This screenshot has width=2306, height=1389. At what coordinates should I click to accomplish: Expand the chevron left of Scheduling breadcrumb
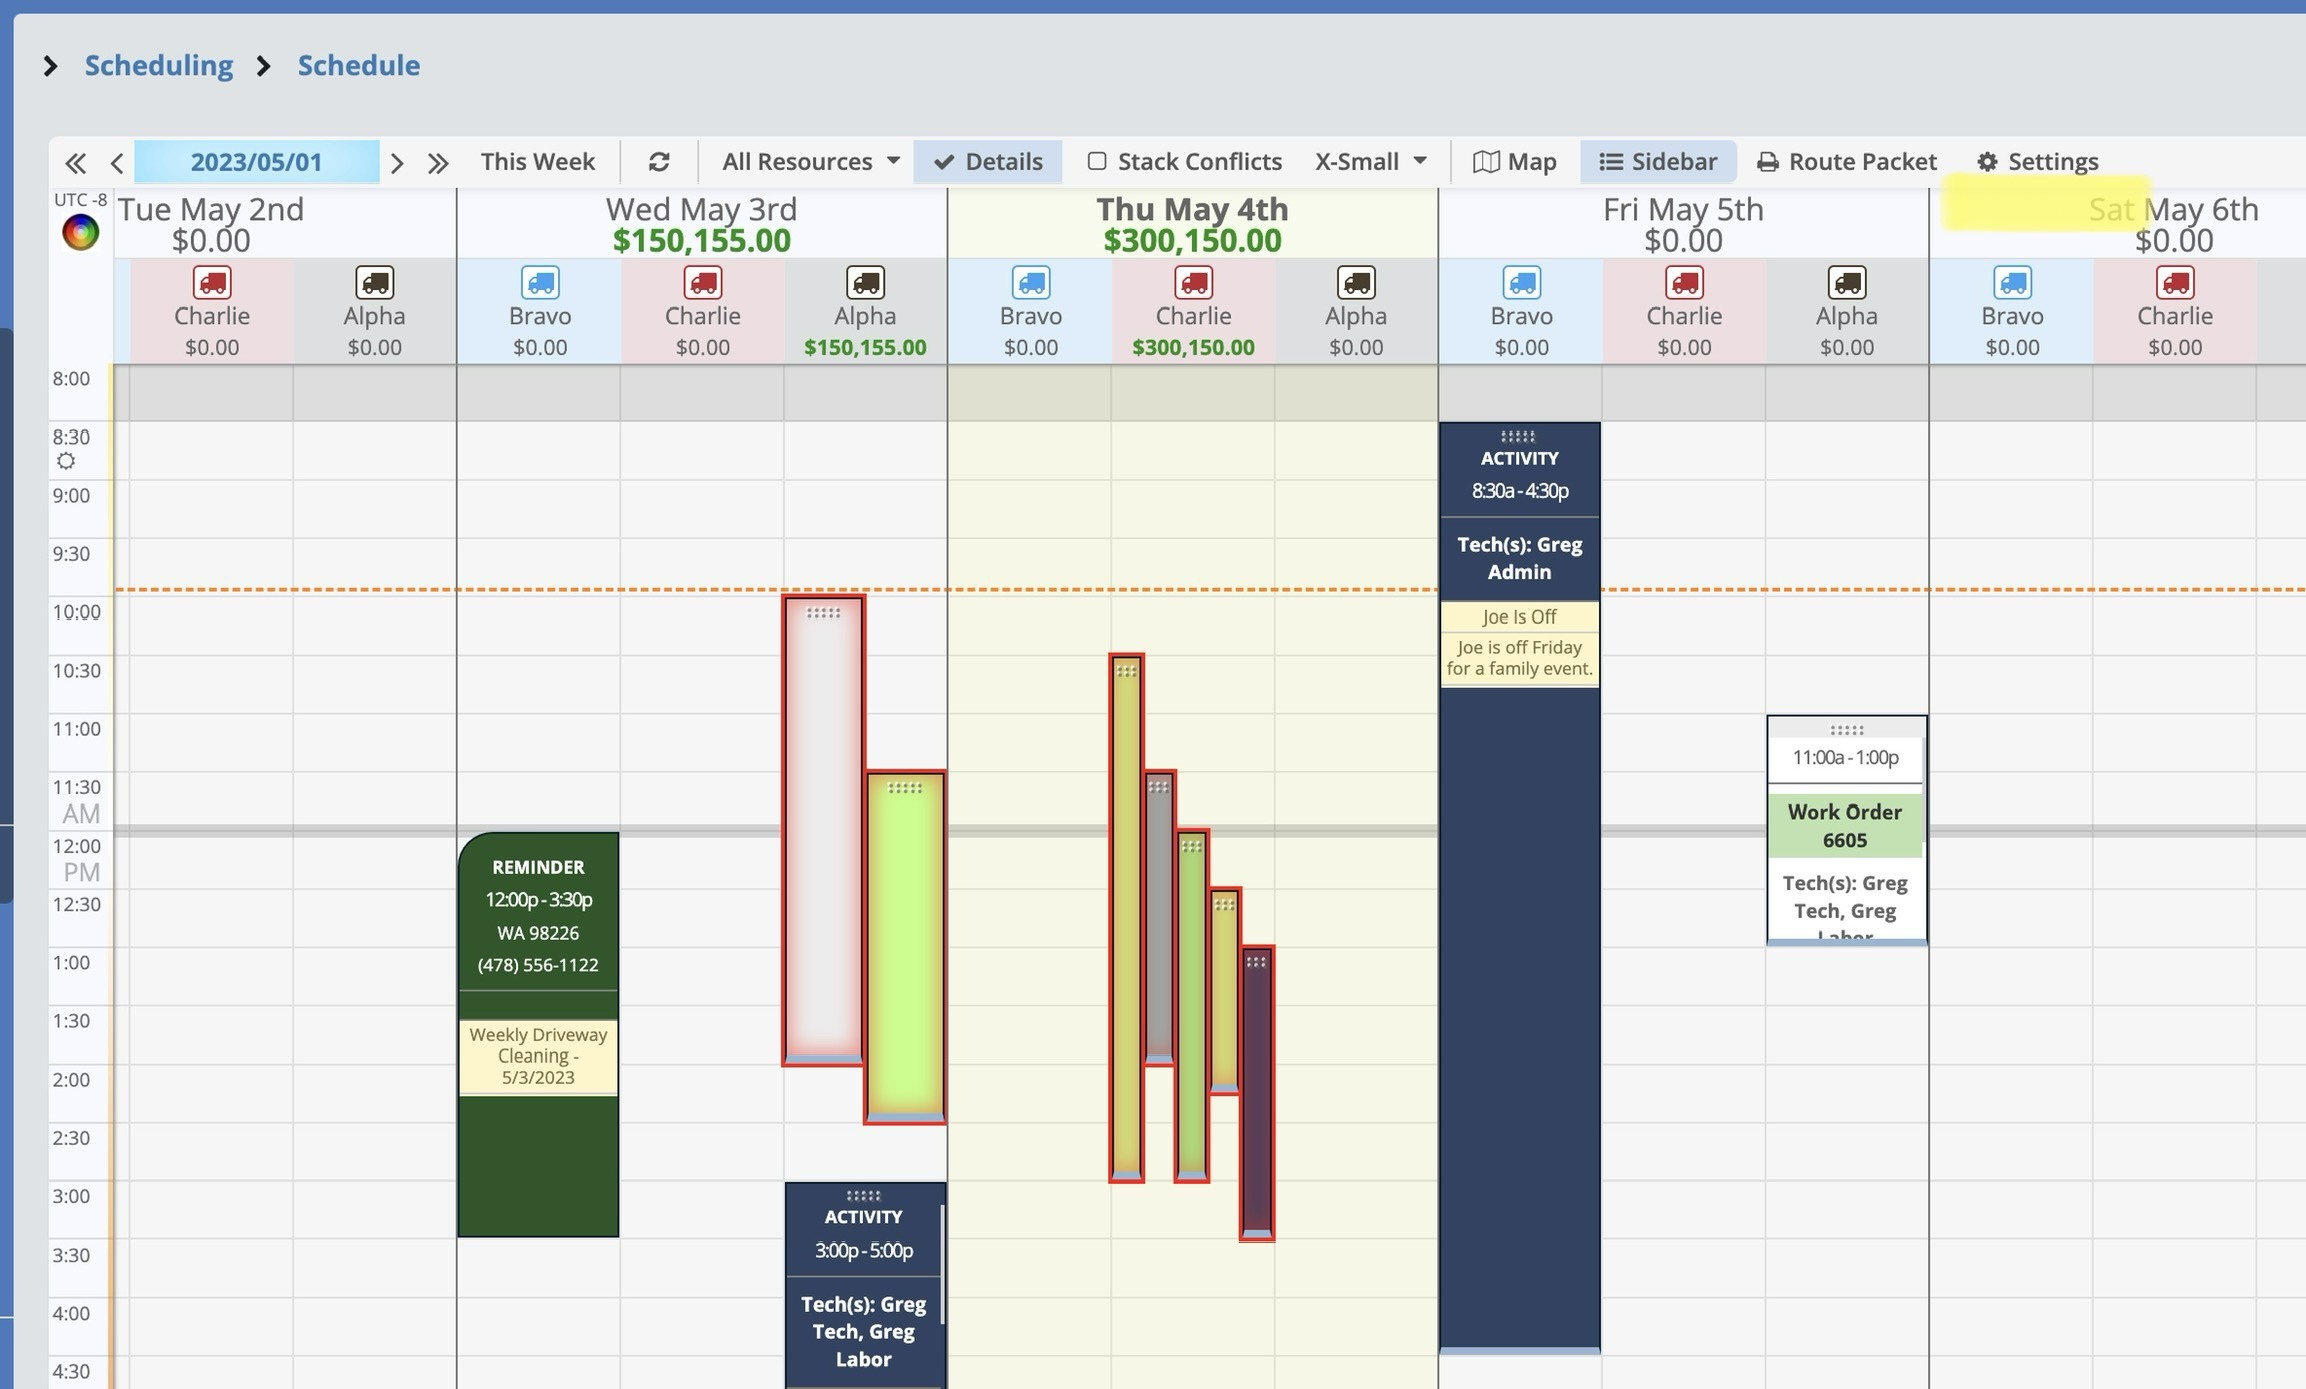tap(51, 66)
